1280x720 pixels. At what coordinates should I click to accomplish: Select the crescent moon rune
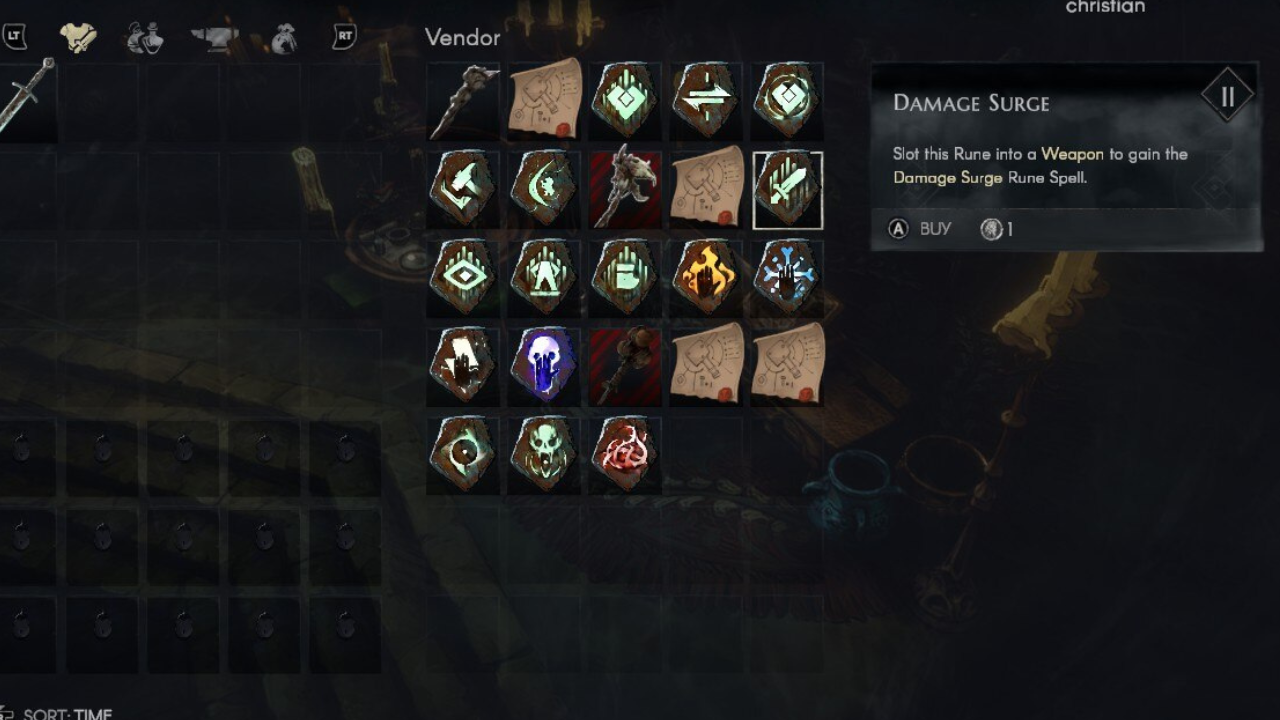click(544, 190)
